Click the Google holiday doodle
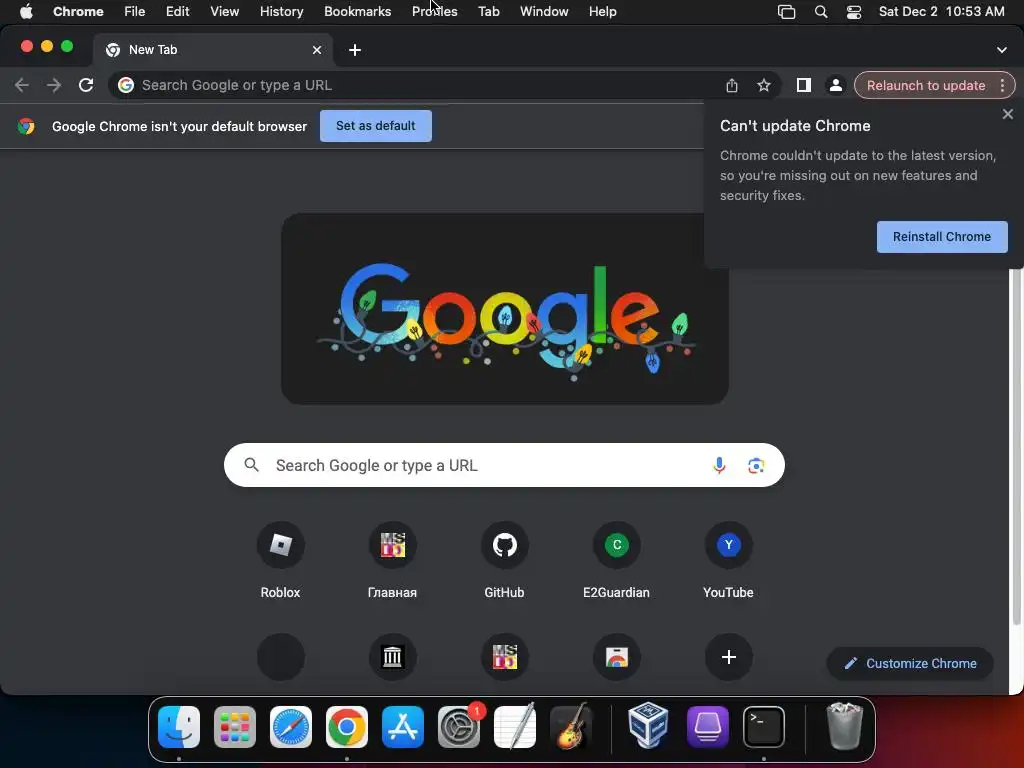This screenshot has width=1024, height=768. pos(505,309)
